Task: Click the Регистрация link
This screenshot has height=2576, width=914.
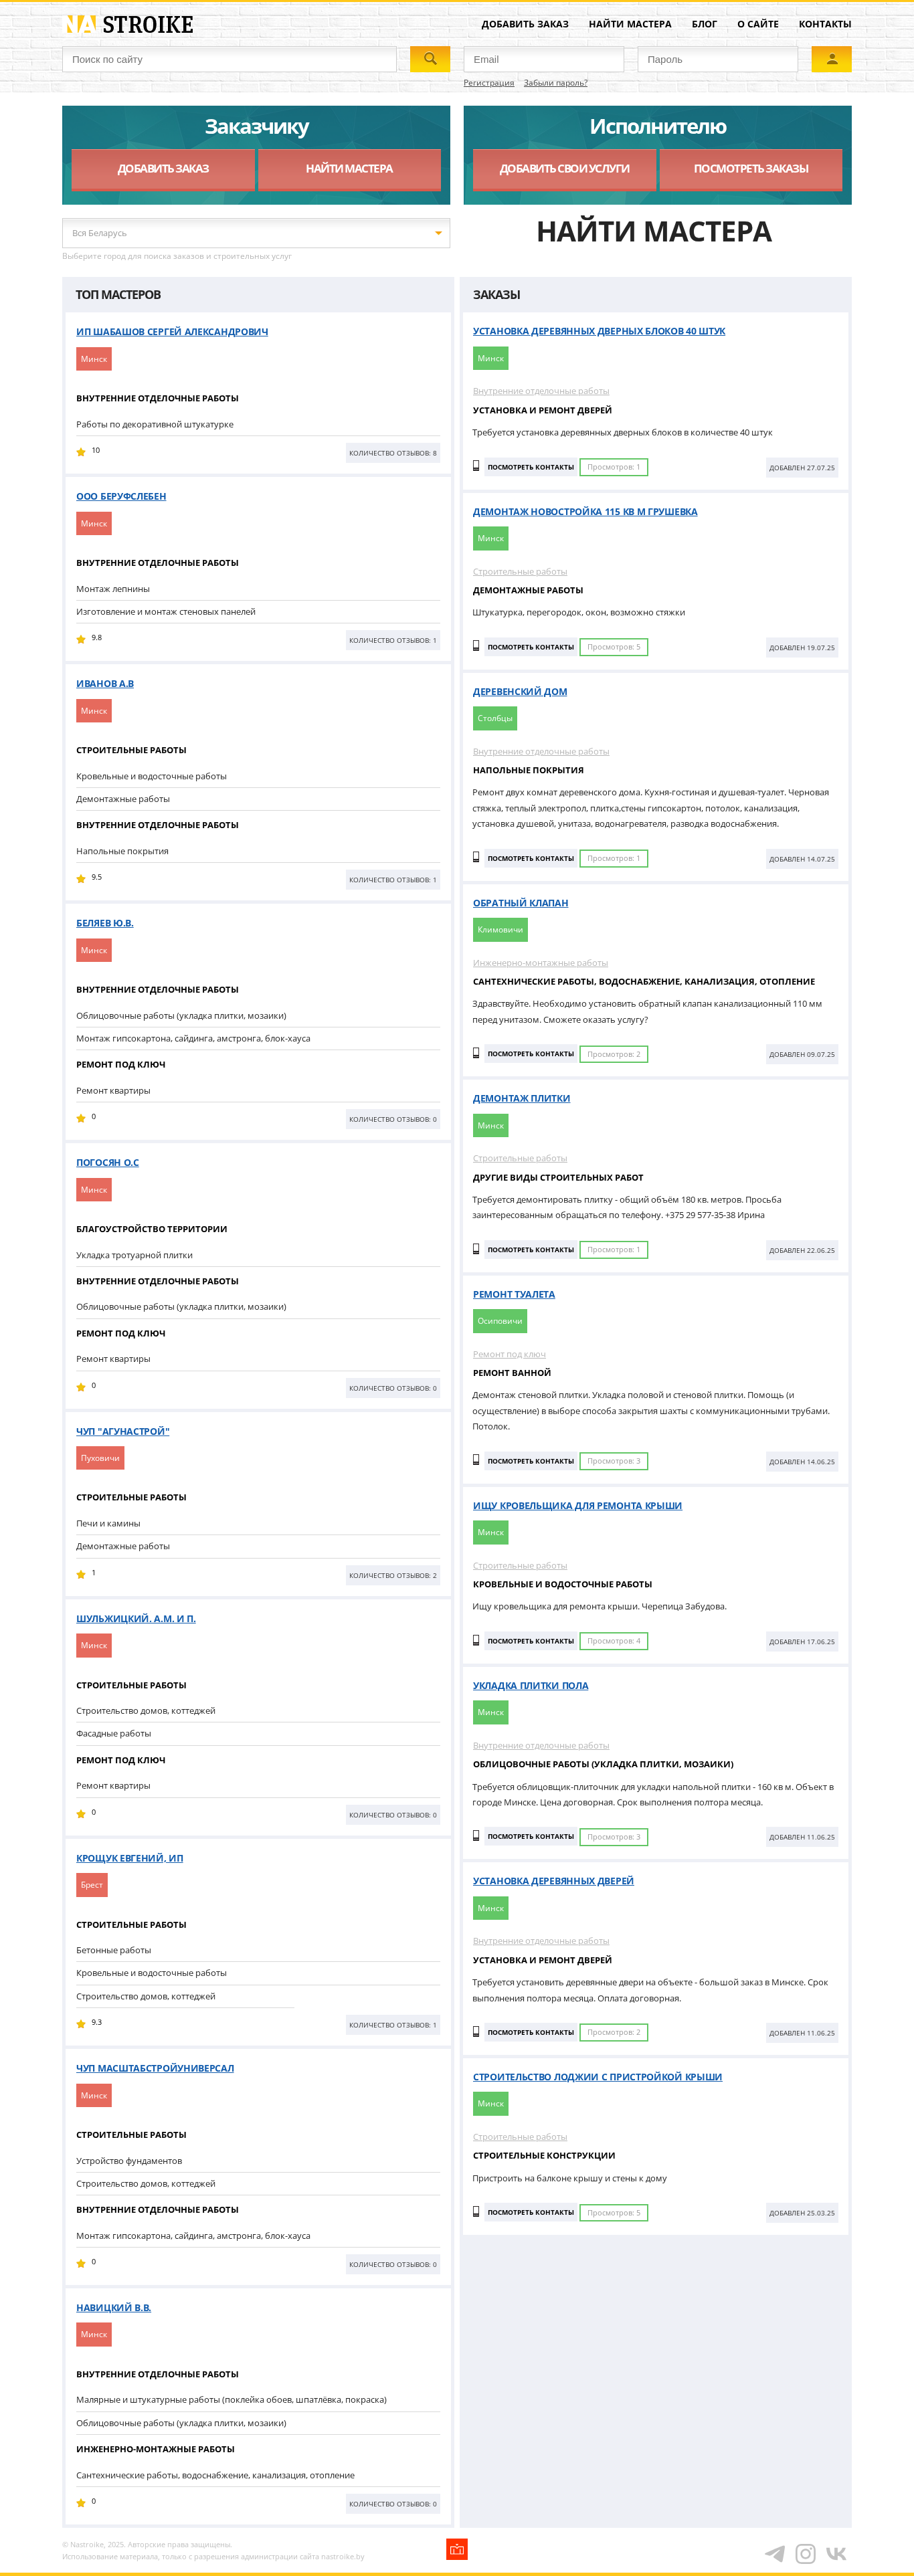Action: (x=489, y=83)
